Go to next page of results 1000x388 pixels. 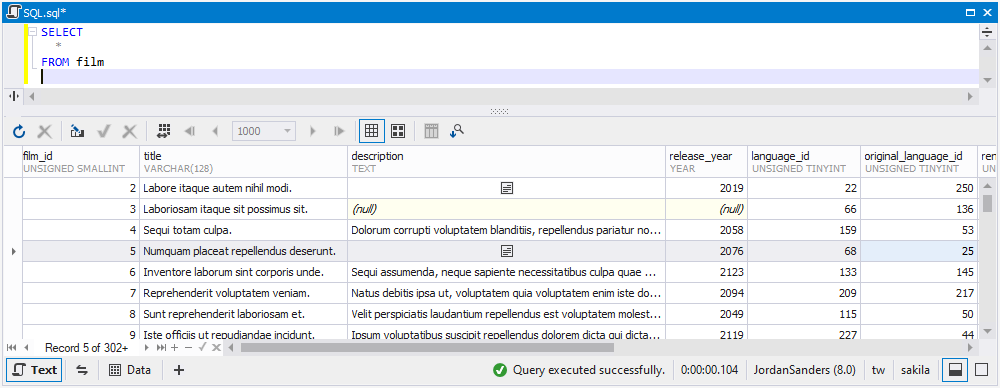click(x=312, y=131)
